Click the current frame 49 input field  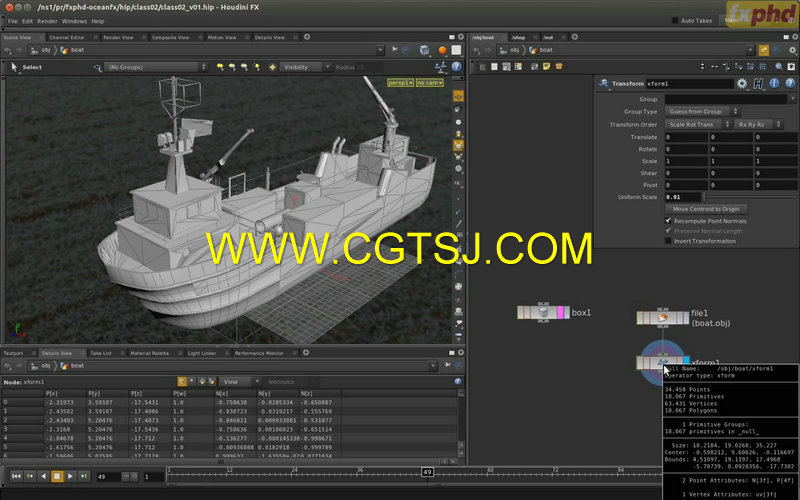point(108,477)
